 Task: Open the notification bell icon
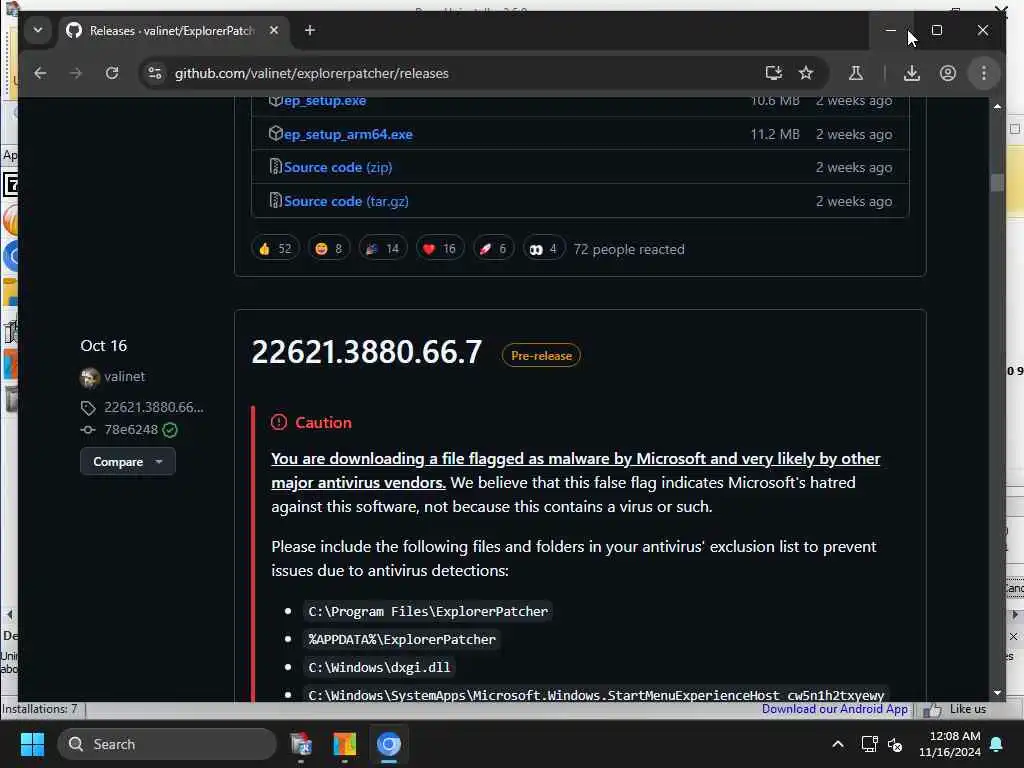[x=996, y=744]
